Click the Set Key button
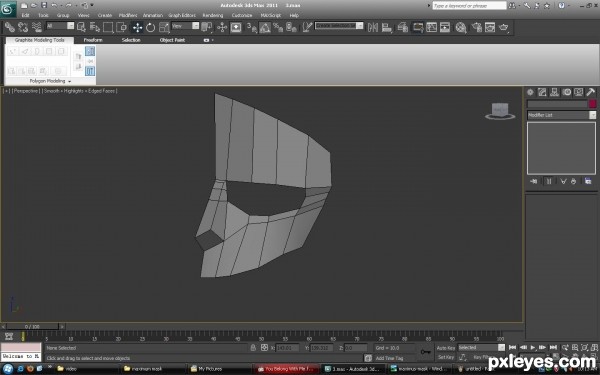Image resolution: width=600 pixels, height=375 pixels. pyautogui.click(x=446, y=357)
